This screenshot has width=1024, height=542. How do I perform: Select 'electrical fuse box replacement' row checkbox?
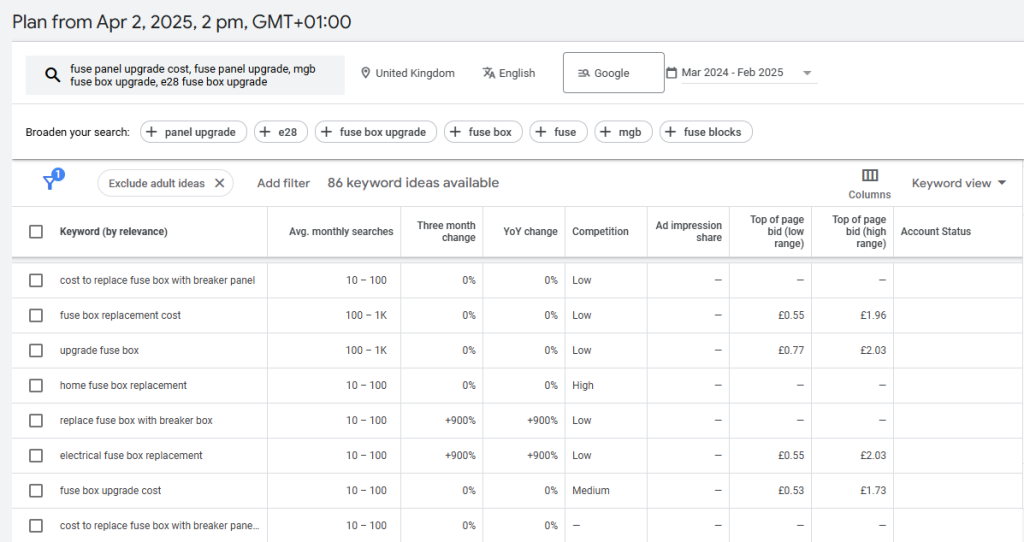(x=36, y=456)
